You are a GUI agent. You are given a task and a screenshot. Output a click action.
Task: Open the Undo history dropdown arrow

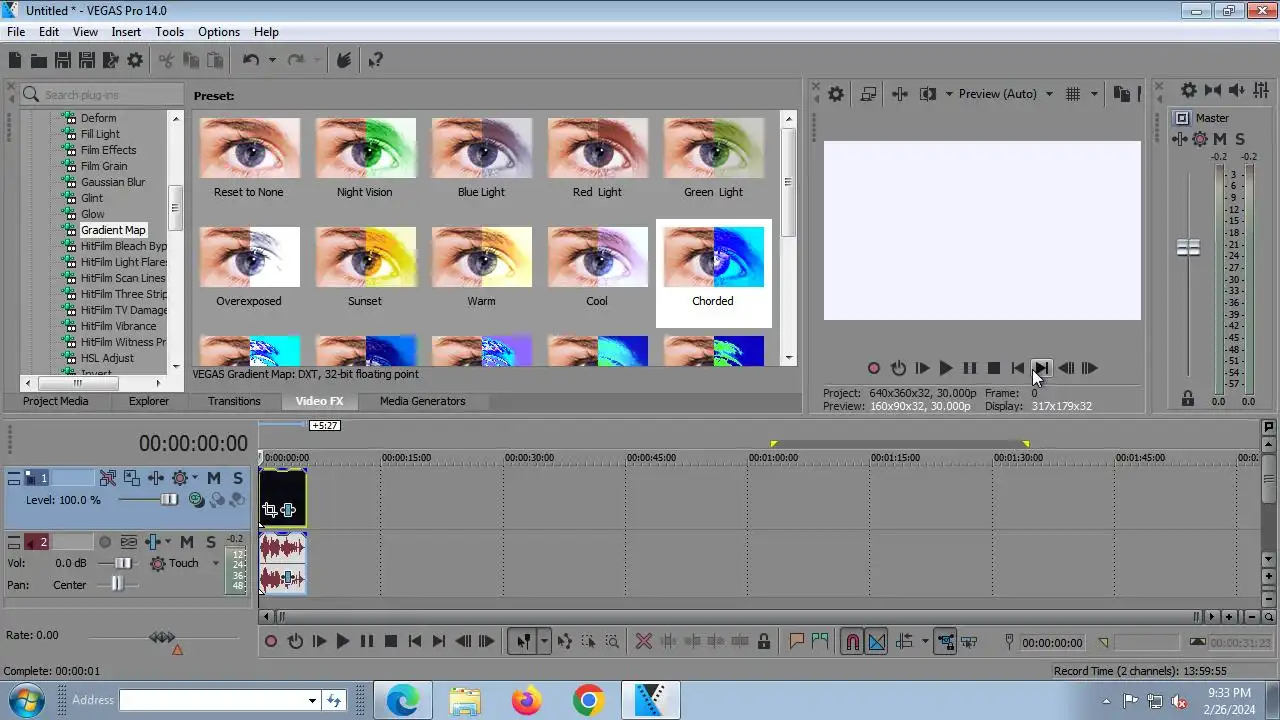pyautogui.click(x=271, y=61)
